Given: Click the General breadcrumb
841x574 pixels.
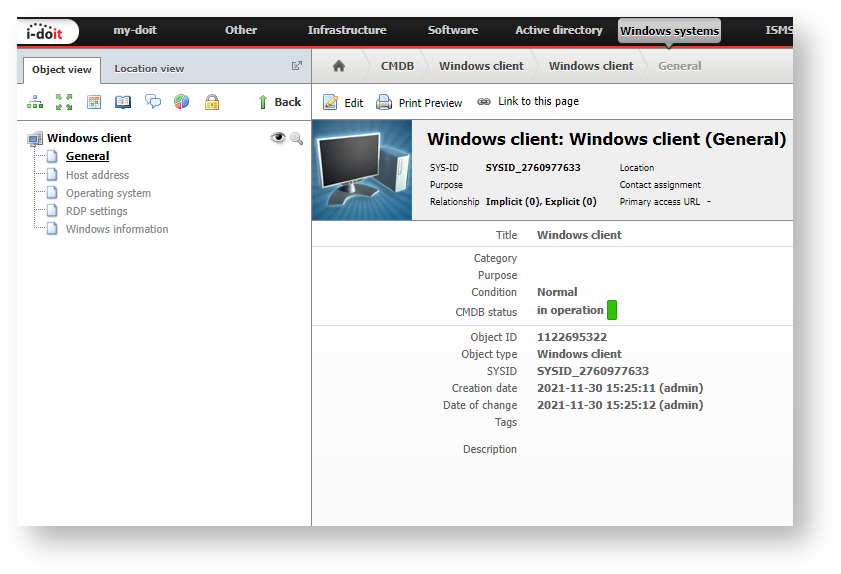Looking at the screenshot, I should click(680, 66).
